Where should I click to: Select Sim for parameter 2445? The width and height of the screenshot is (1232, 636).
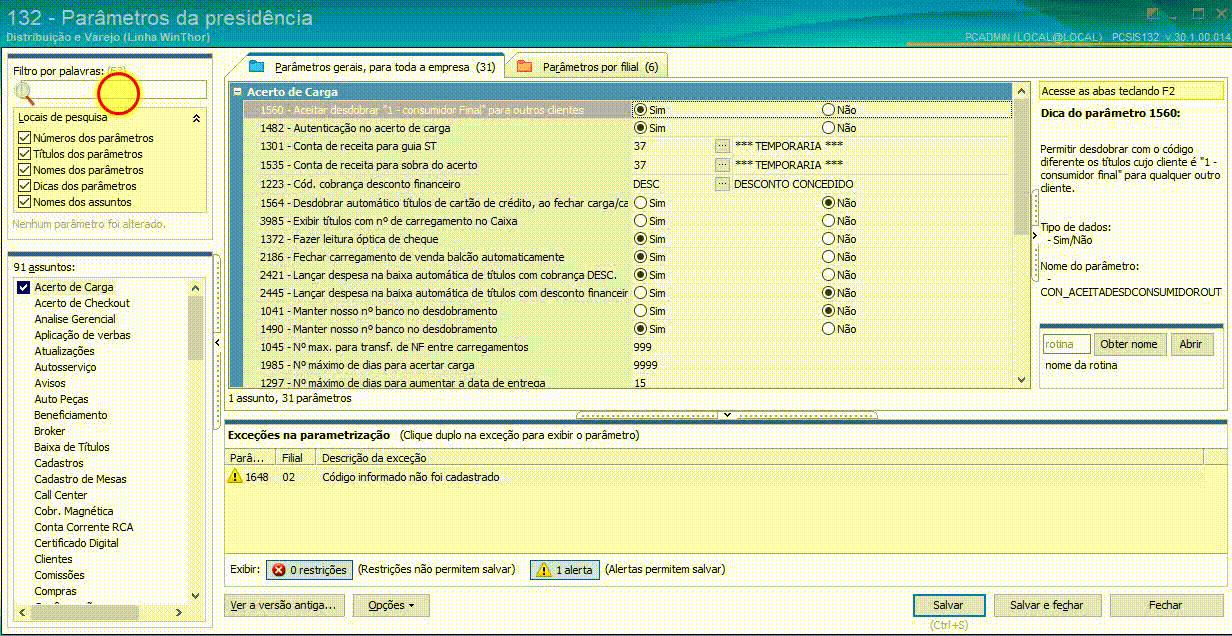coord(640,293)
